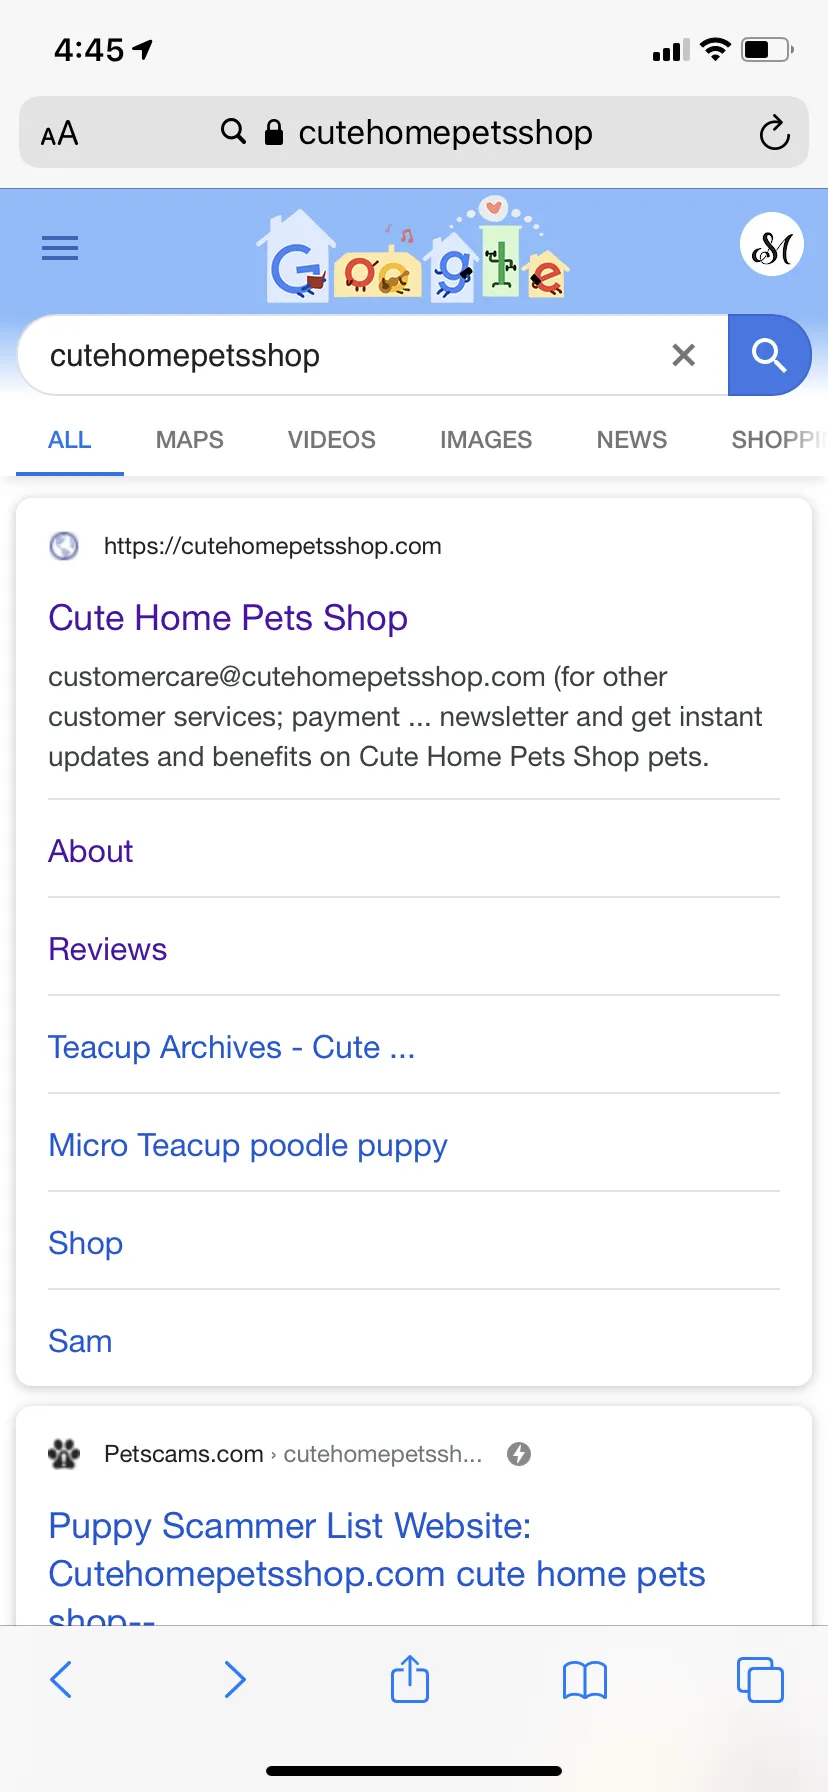This screenshot has height=1792, width=828.
Task: Go back with Safari back arrow
Action: coord(61,1679)
